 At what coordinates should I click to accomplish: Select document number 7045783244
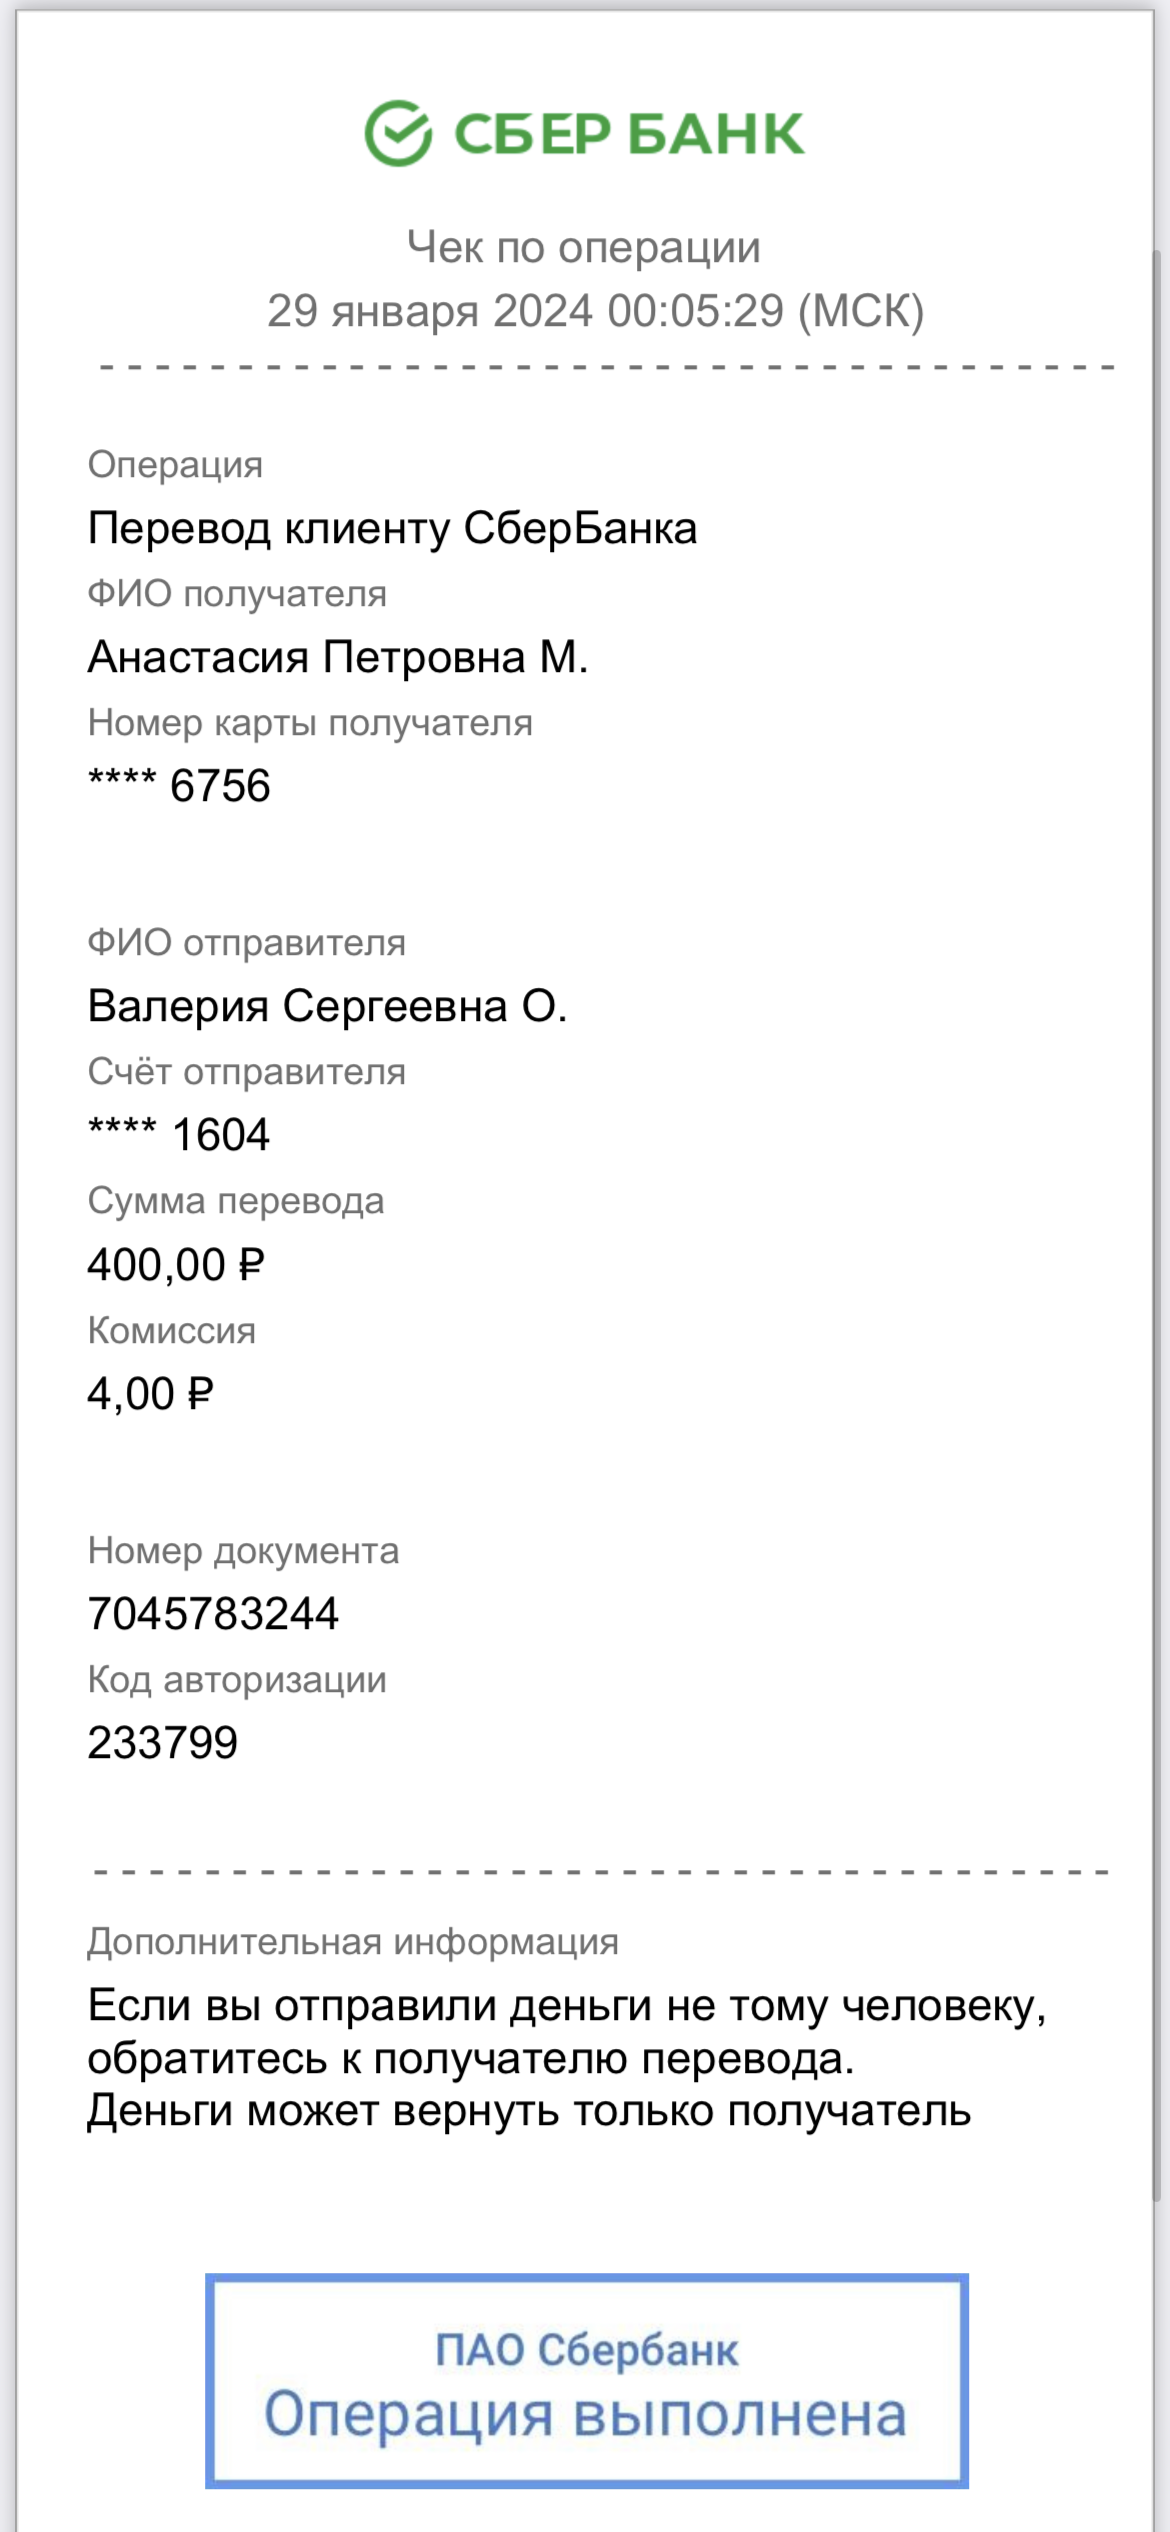click(x=213, y=1613)
